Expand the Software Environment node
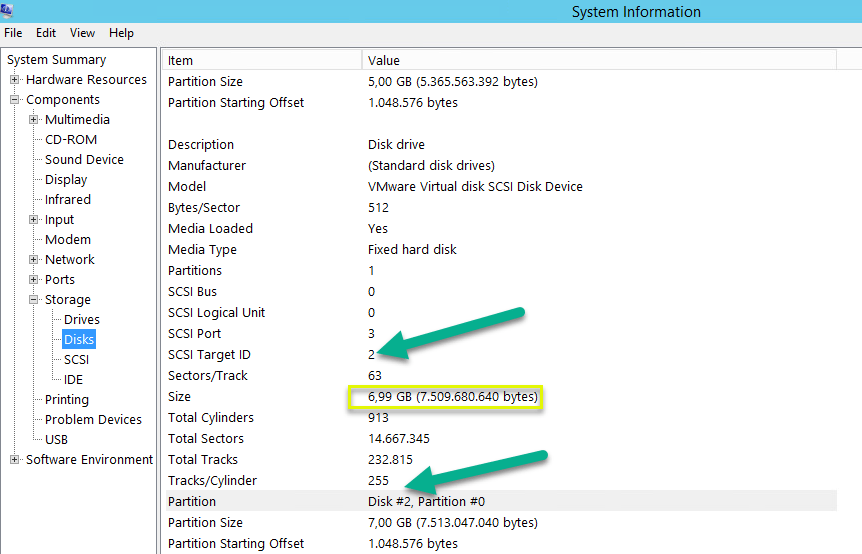862x554 pixels. click(15, 460)
